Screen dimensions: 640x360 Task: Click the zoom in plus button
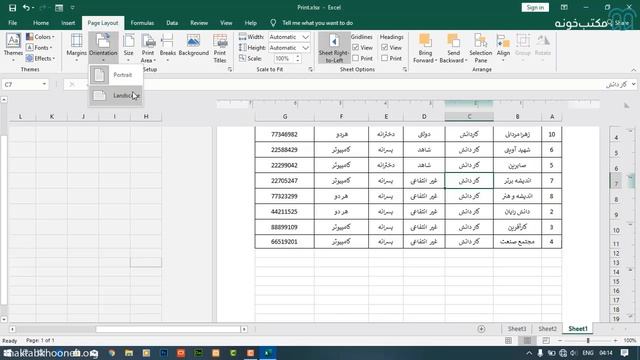click(x=615, y=340)
